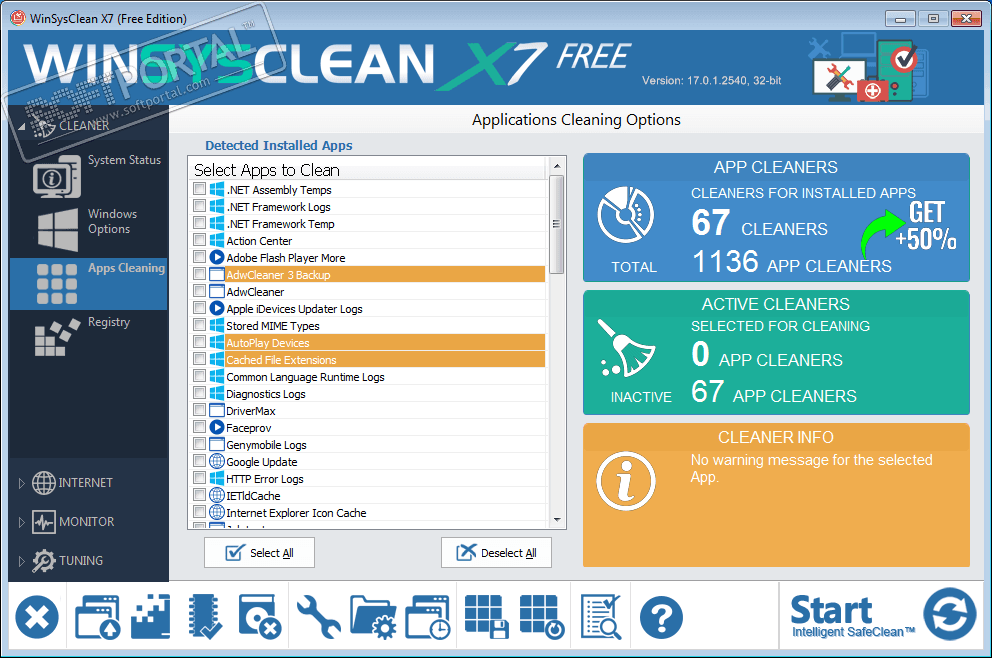Click the INTERNET globe icon
Viewport: 992px width, 658px height.
tap(44, 483)
